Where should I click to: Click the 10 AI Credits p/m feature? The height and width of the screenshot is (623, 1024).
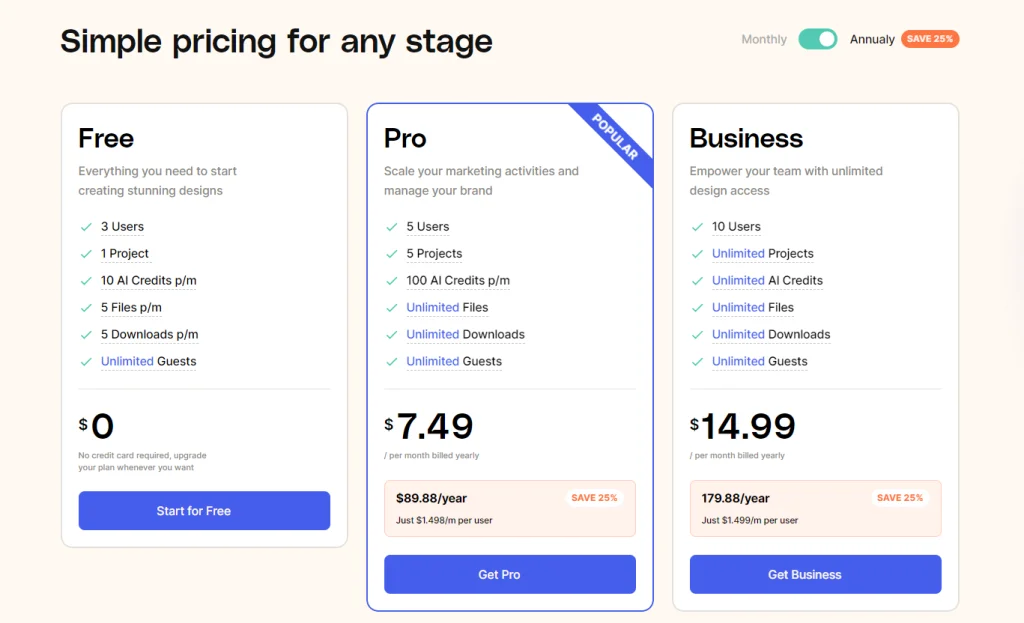pyautogui.click(x=148, y=281)
